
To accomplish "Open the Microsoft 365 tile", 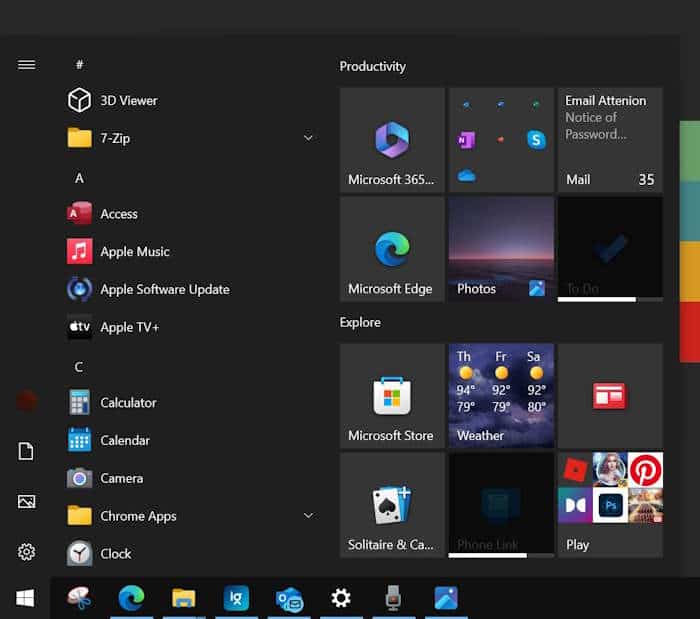I will click(x=392, y=140).
